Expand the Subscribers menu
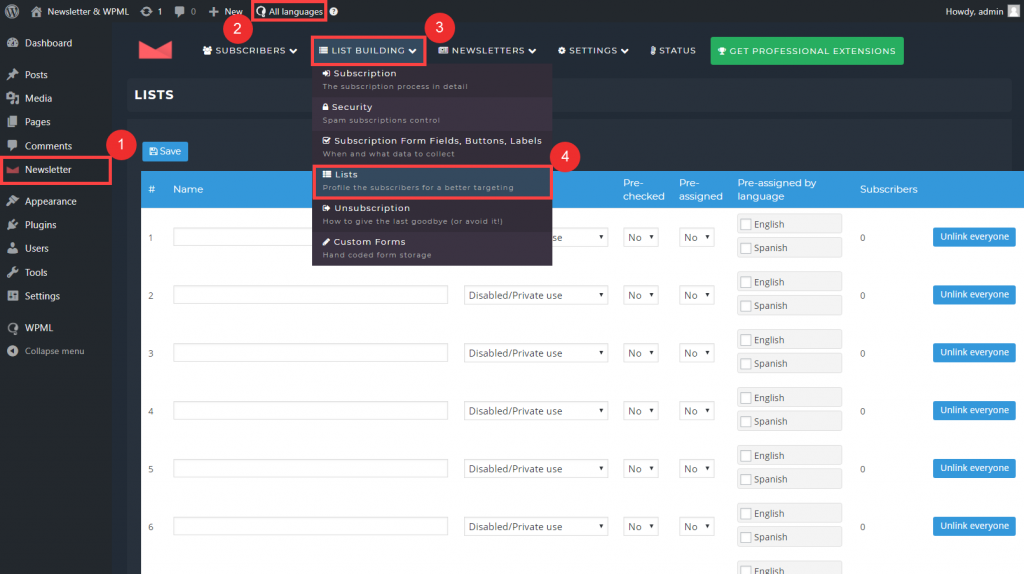 pos(250,50)
